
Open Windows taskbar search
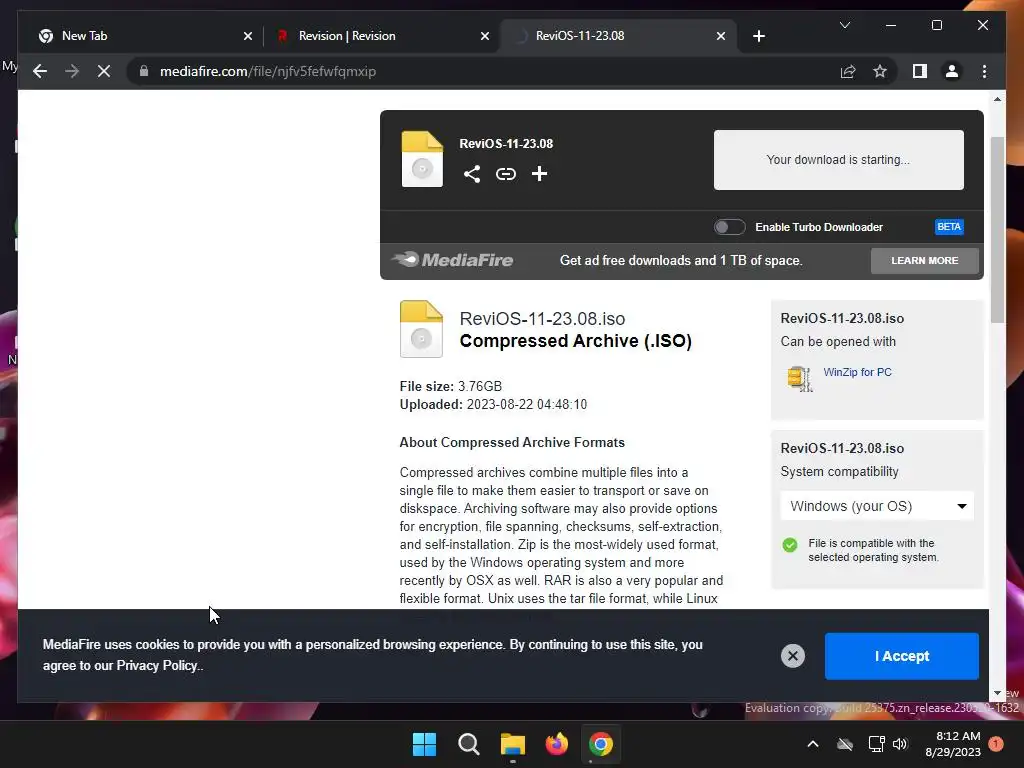click(468, 744)
